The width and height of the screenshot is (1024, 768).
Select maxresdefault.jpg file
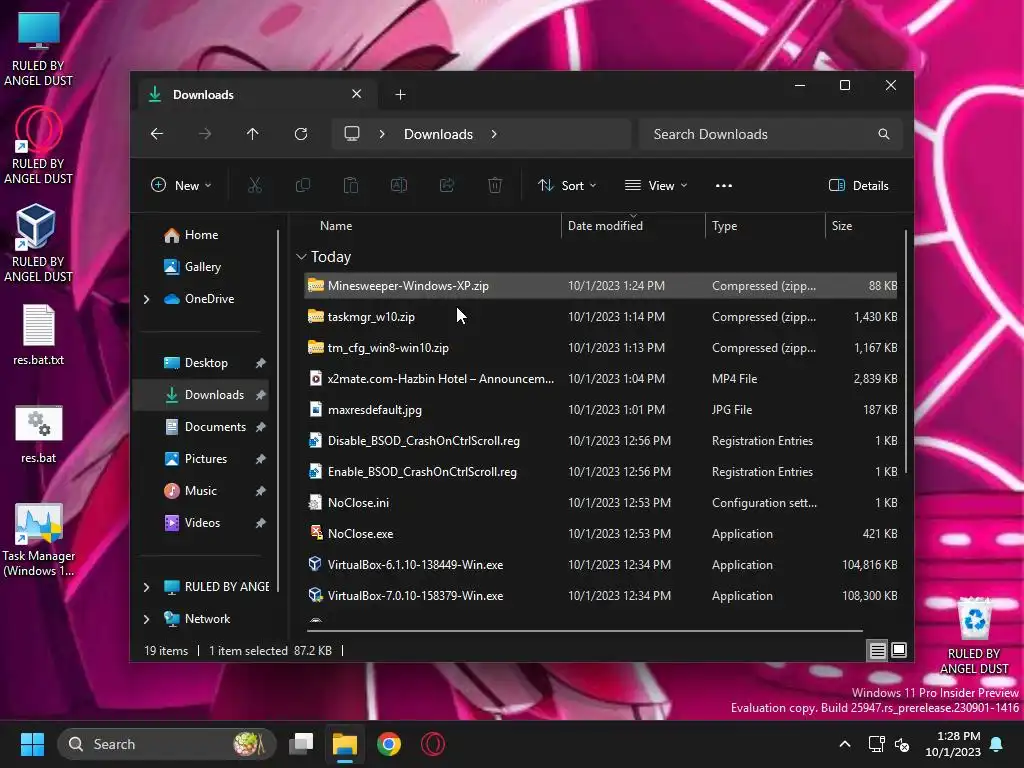point(601,409)
